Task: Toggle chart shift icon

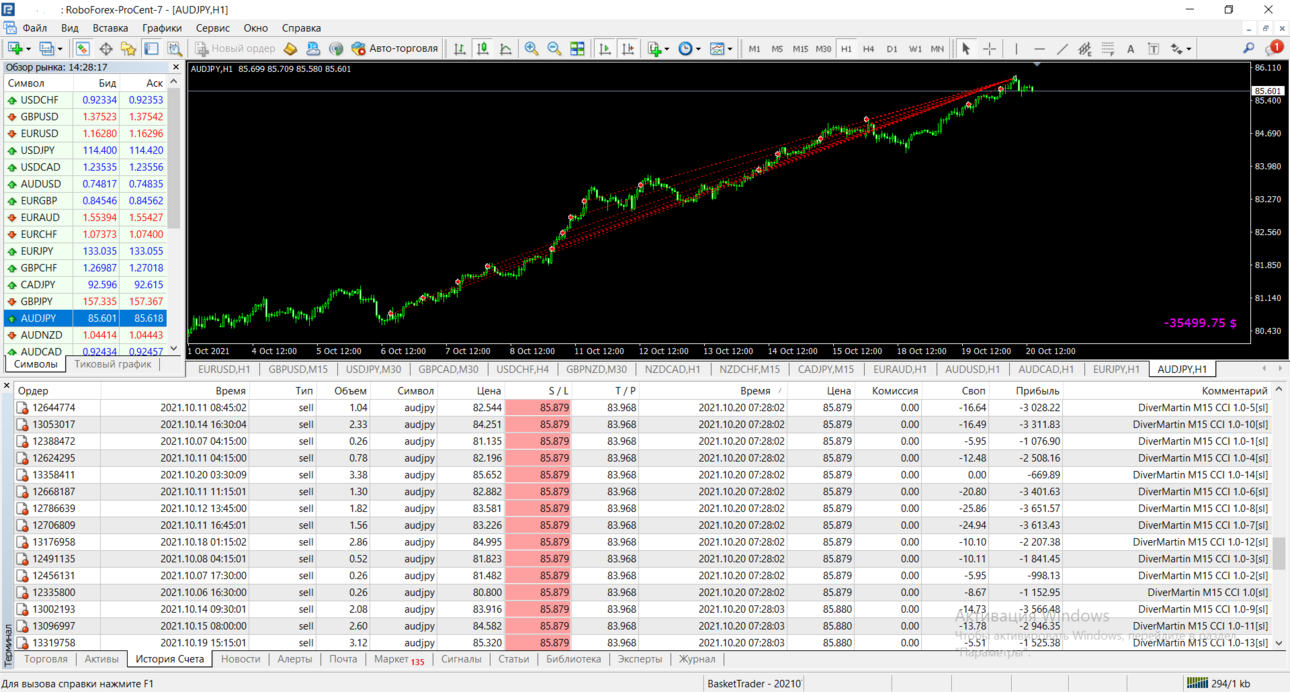Action: [628, 48]
